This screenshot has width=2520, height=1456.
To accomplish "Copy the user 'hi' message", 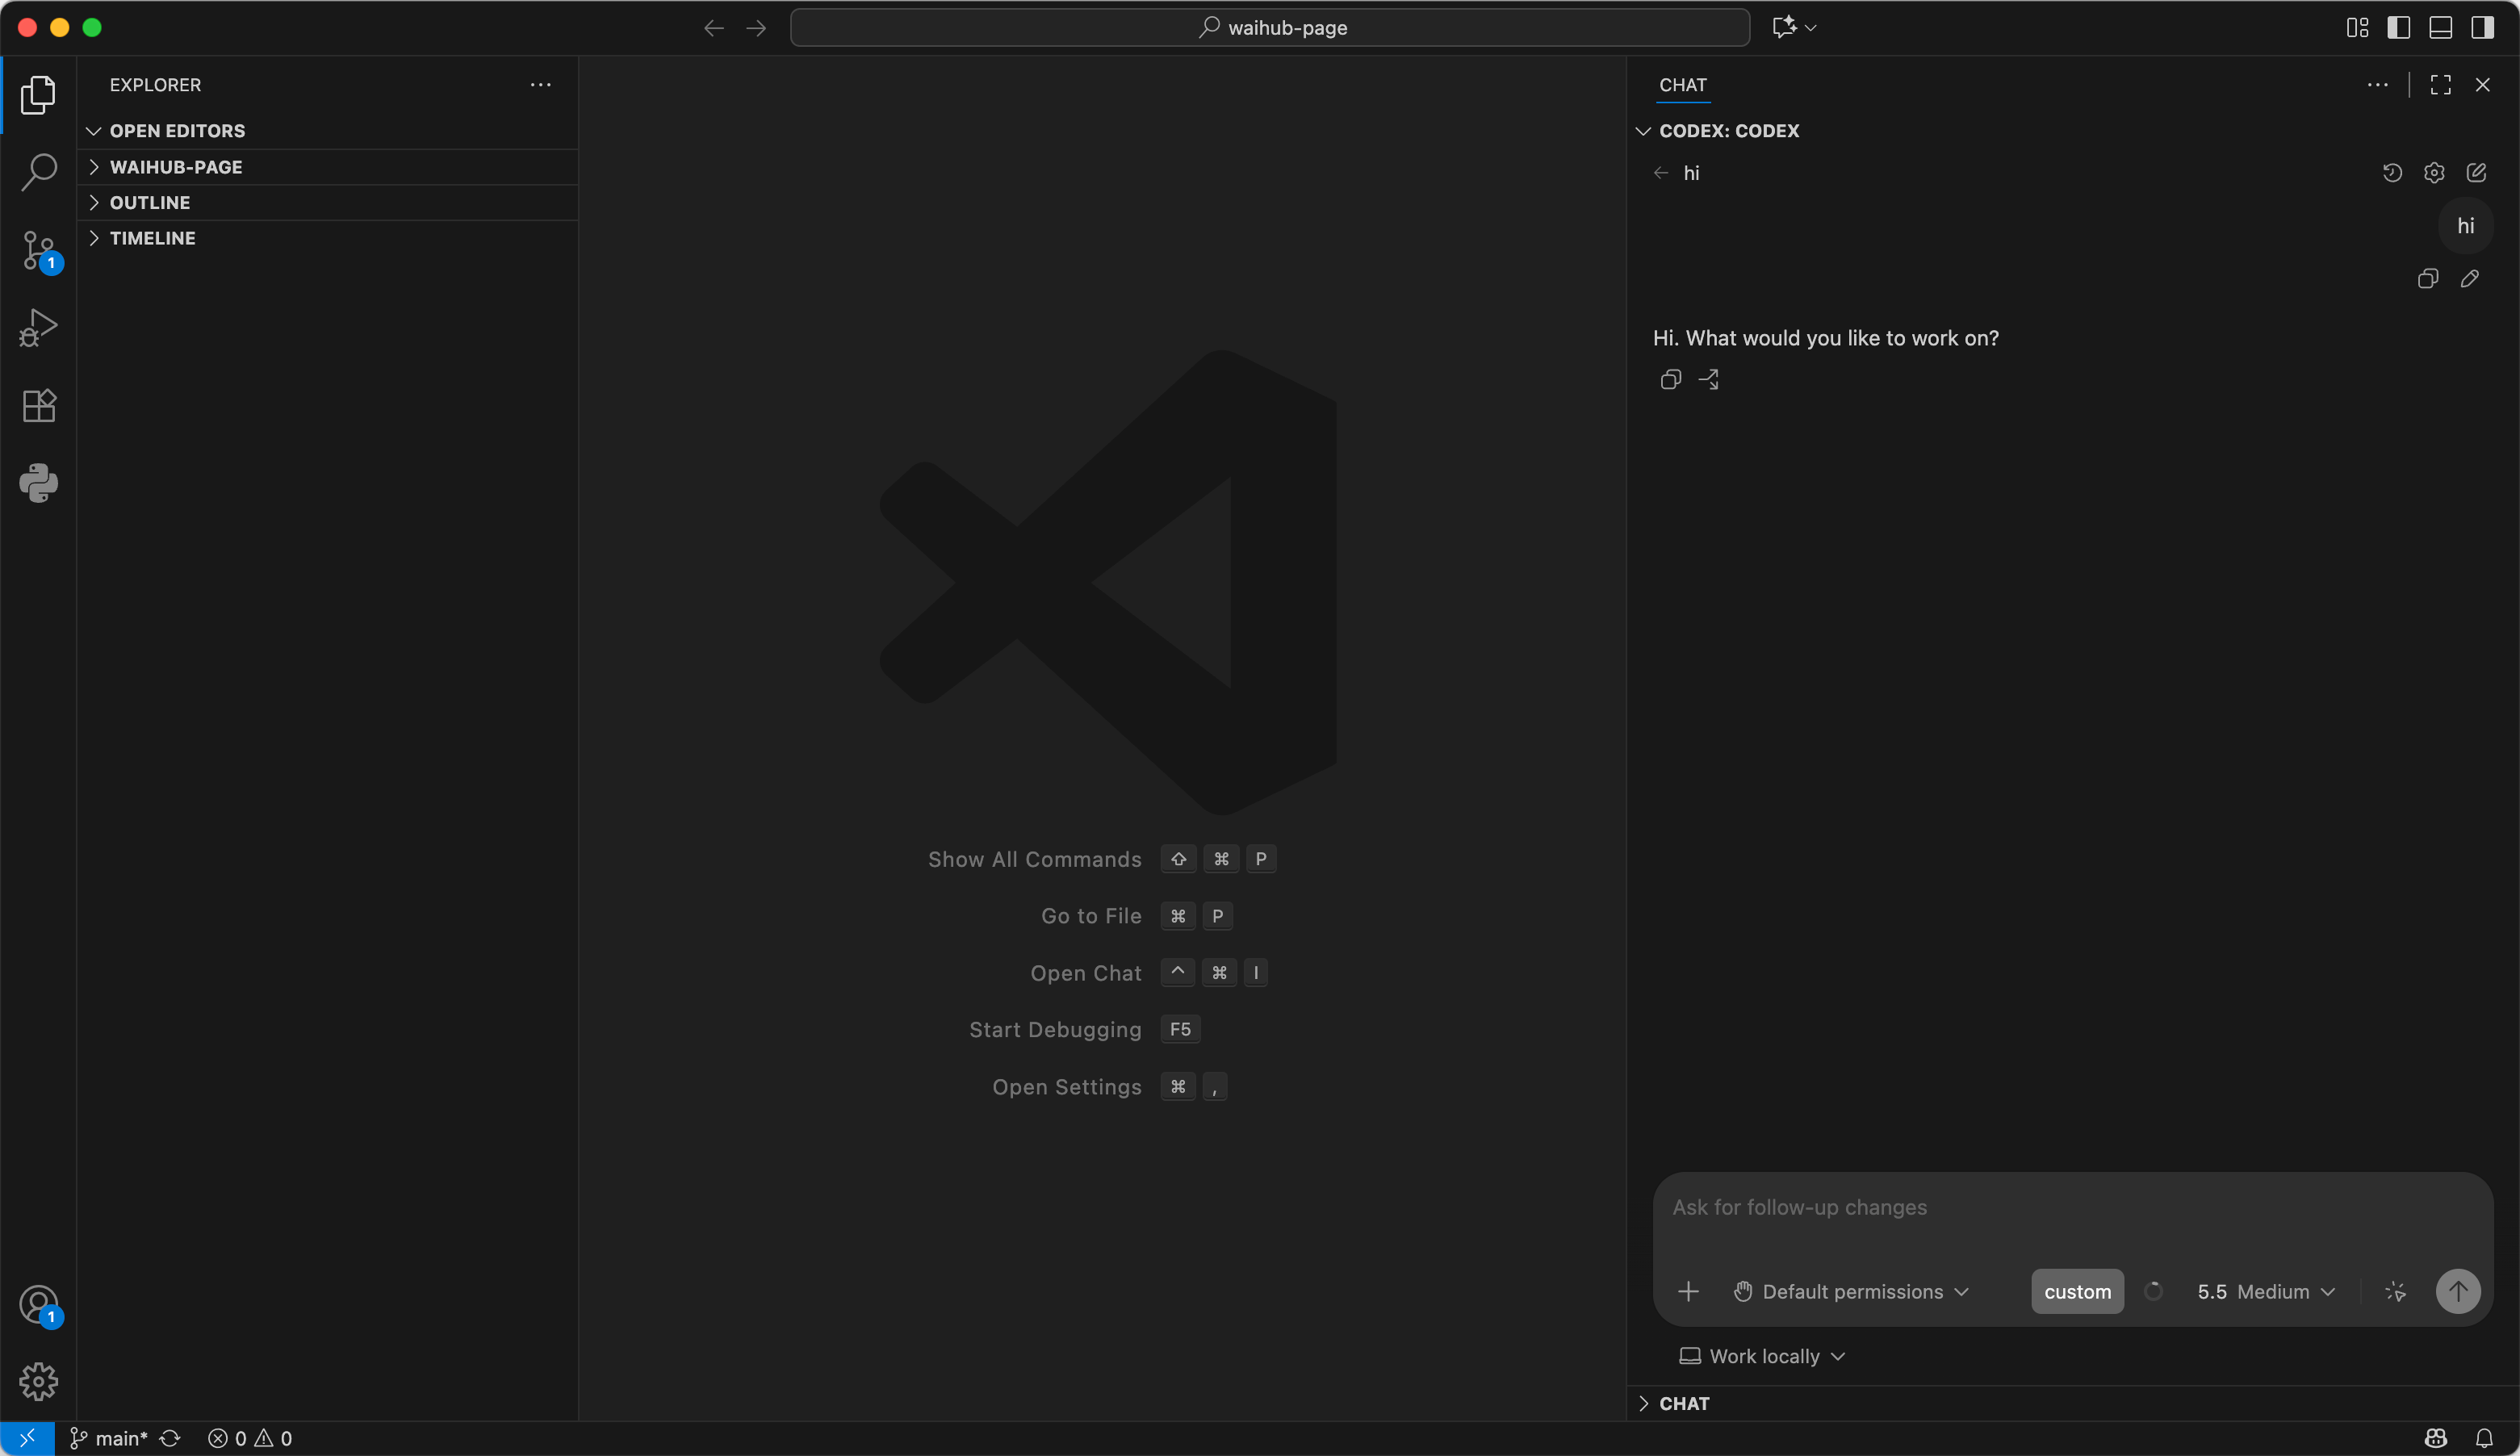I will pyautogui.click(x=2428, y=279).
